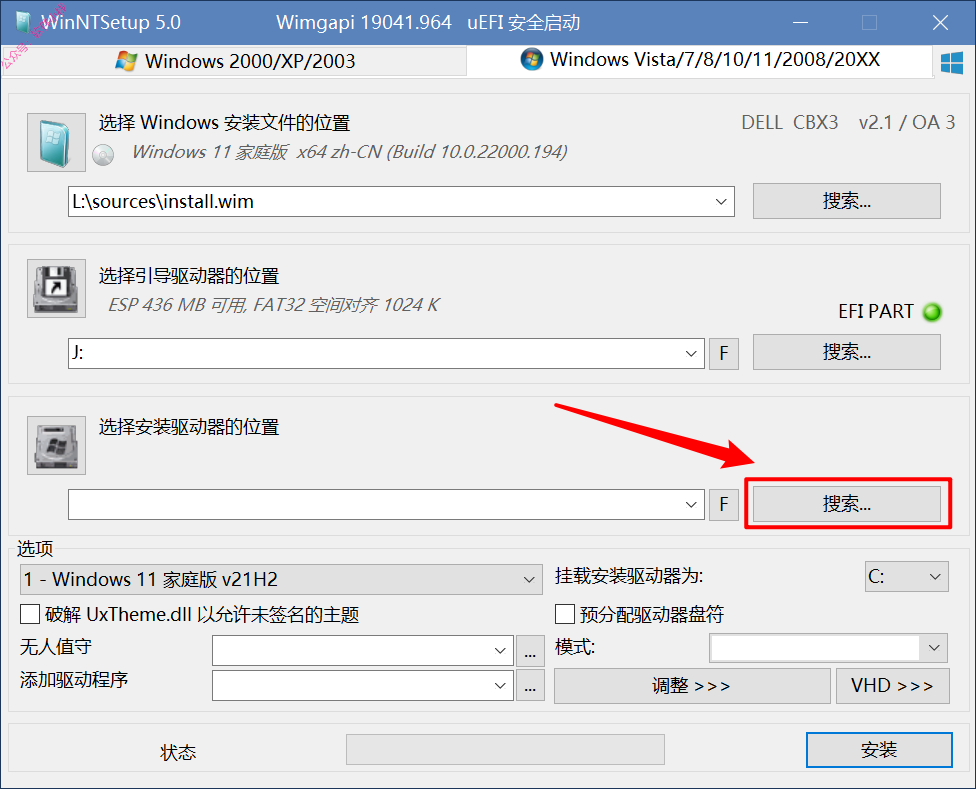Close the WinNTSetup window

tap(940, 23)
